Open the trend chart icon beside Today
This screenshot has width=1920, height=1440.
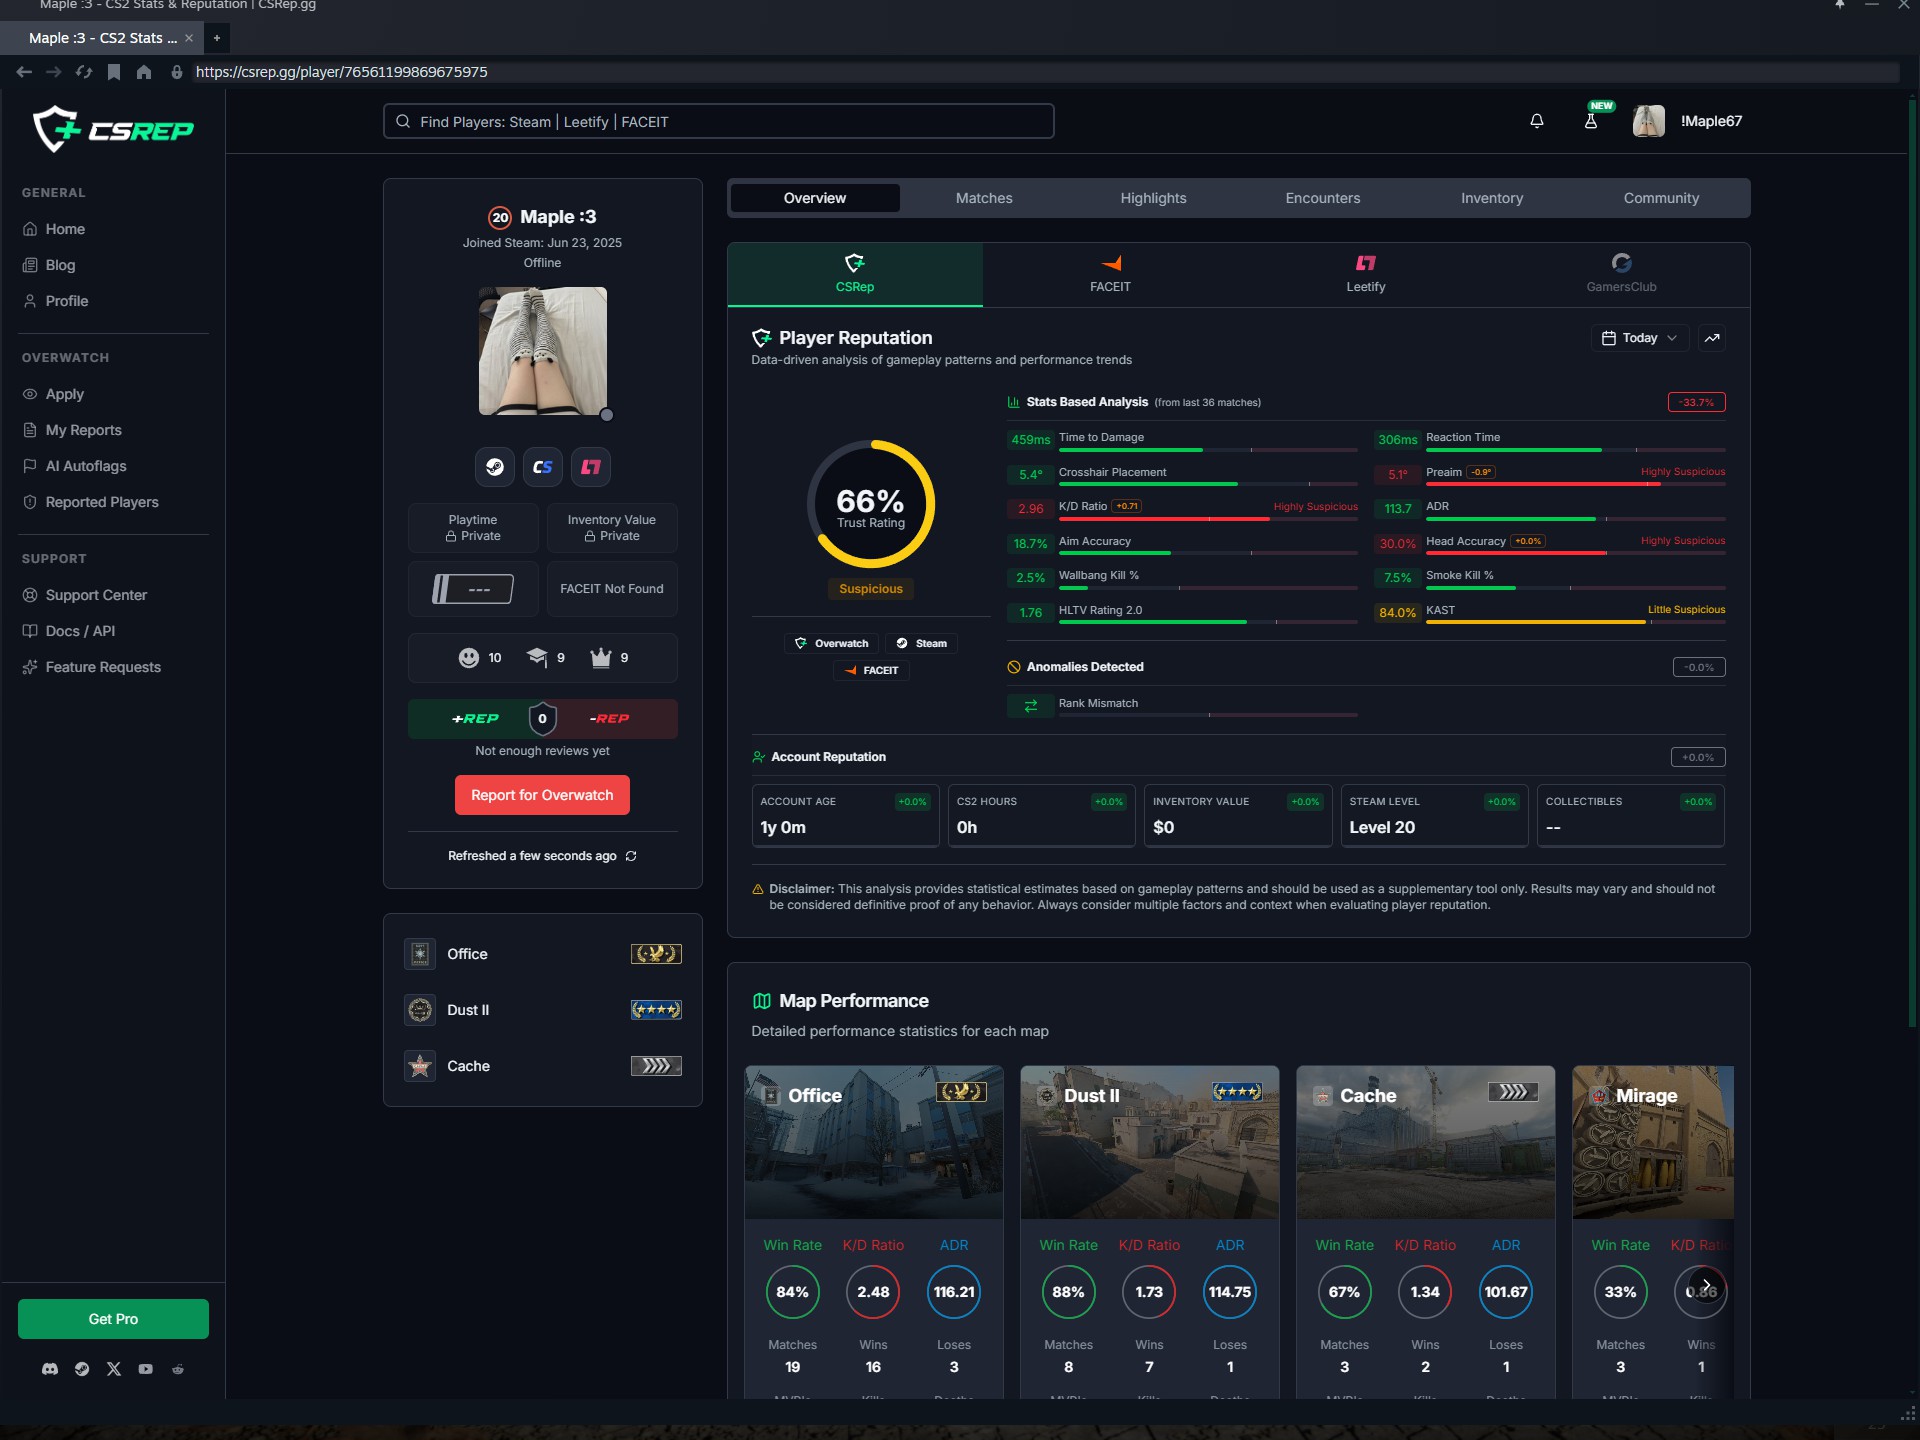tap(1712, 338)
